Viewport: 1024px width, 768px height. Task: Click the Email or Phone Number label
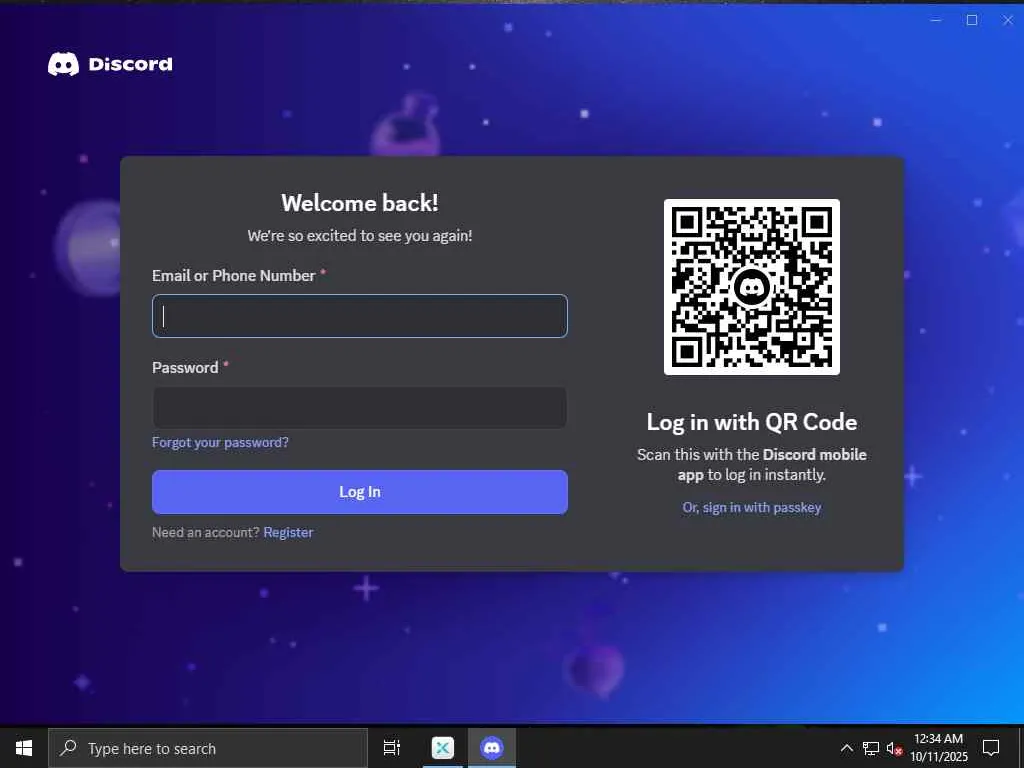click(234, 276)
